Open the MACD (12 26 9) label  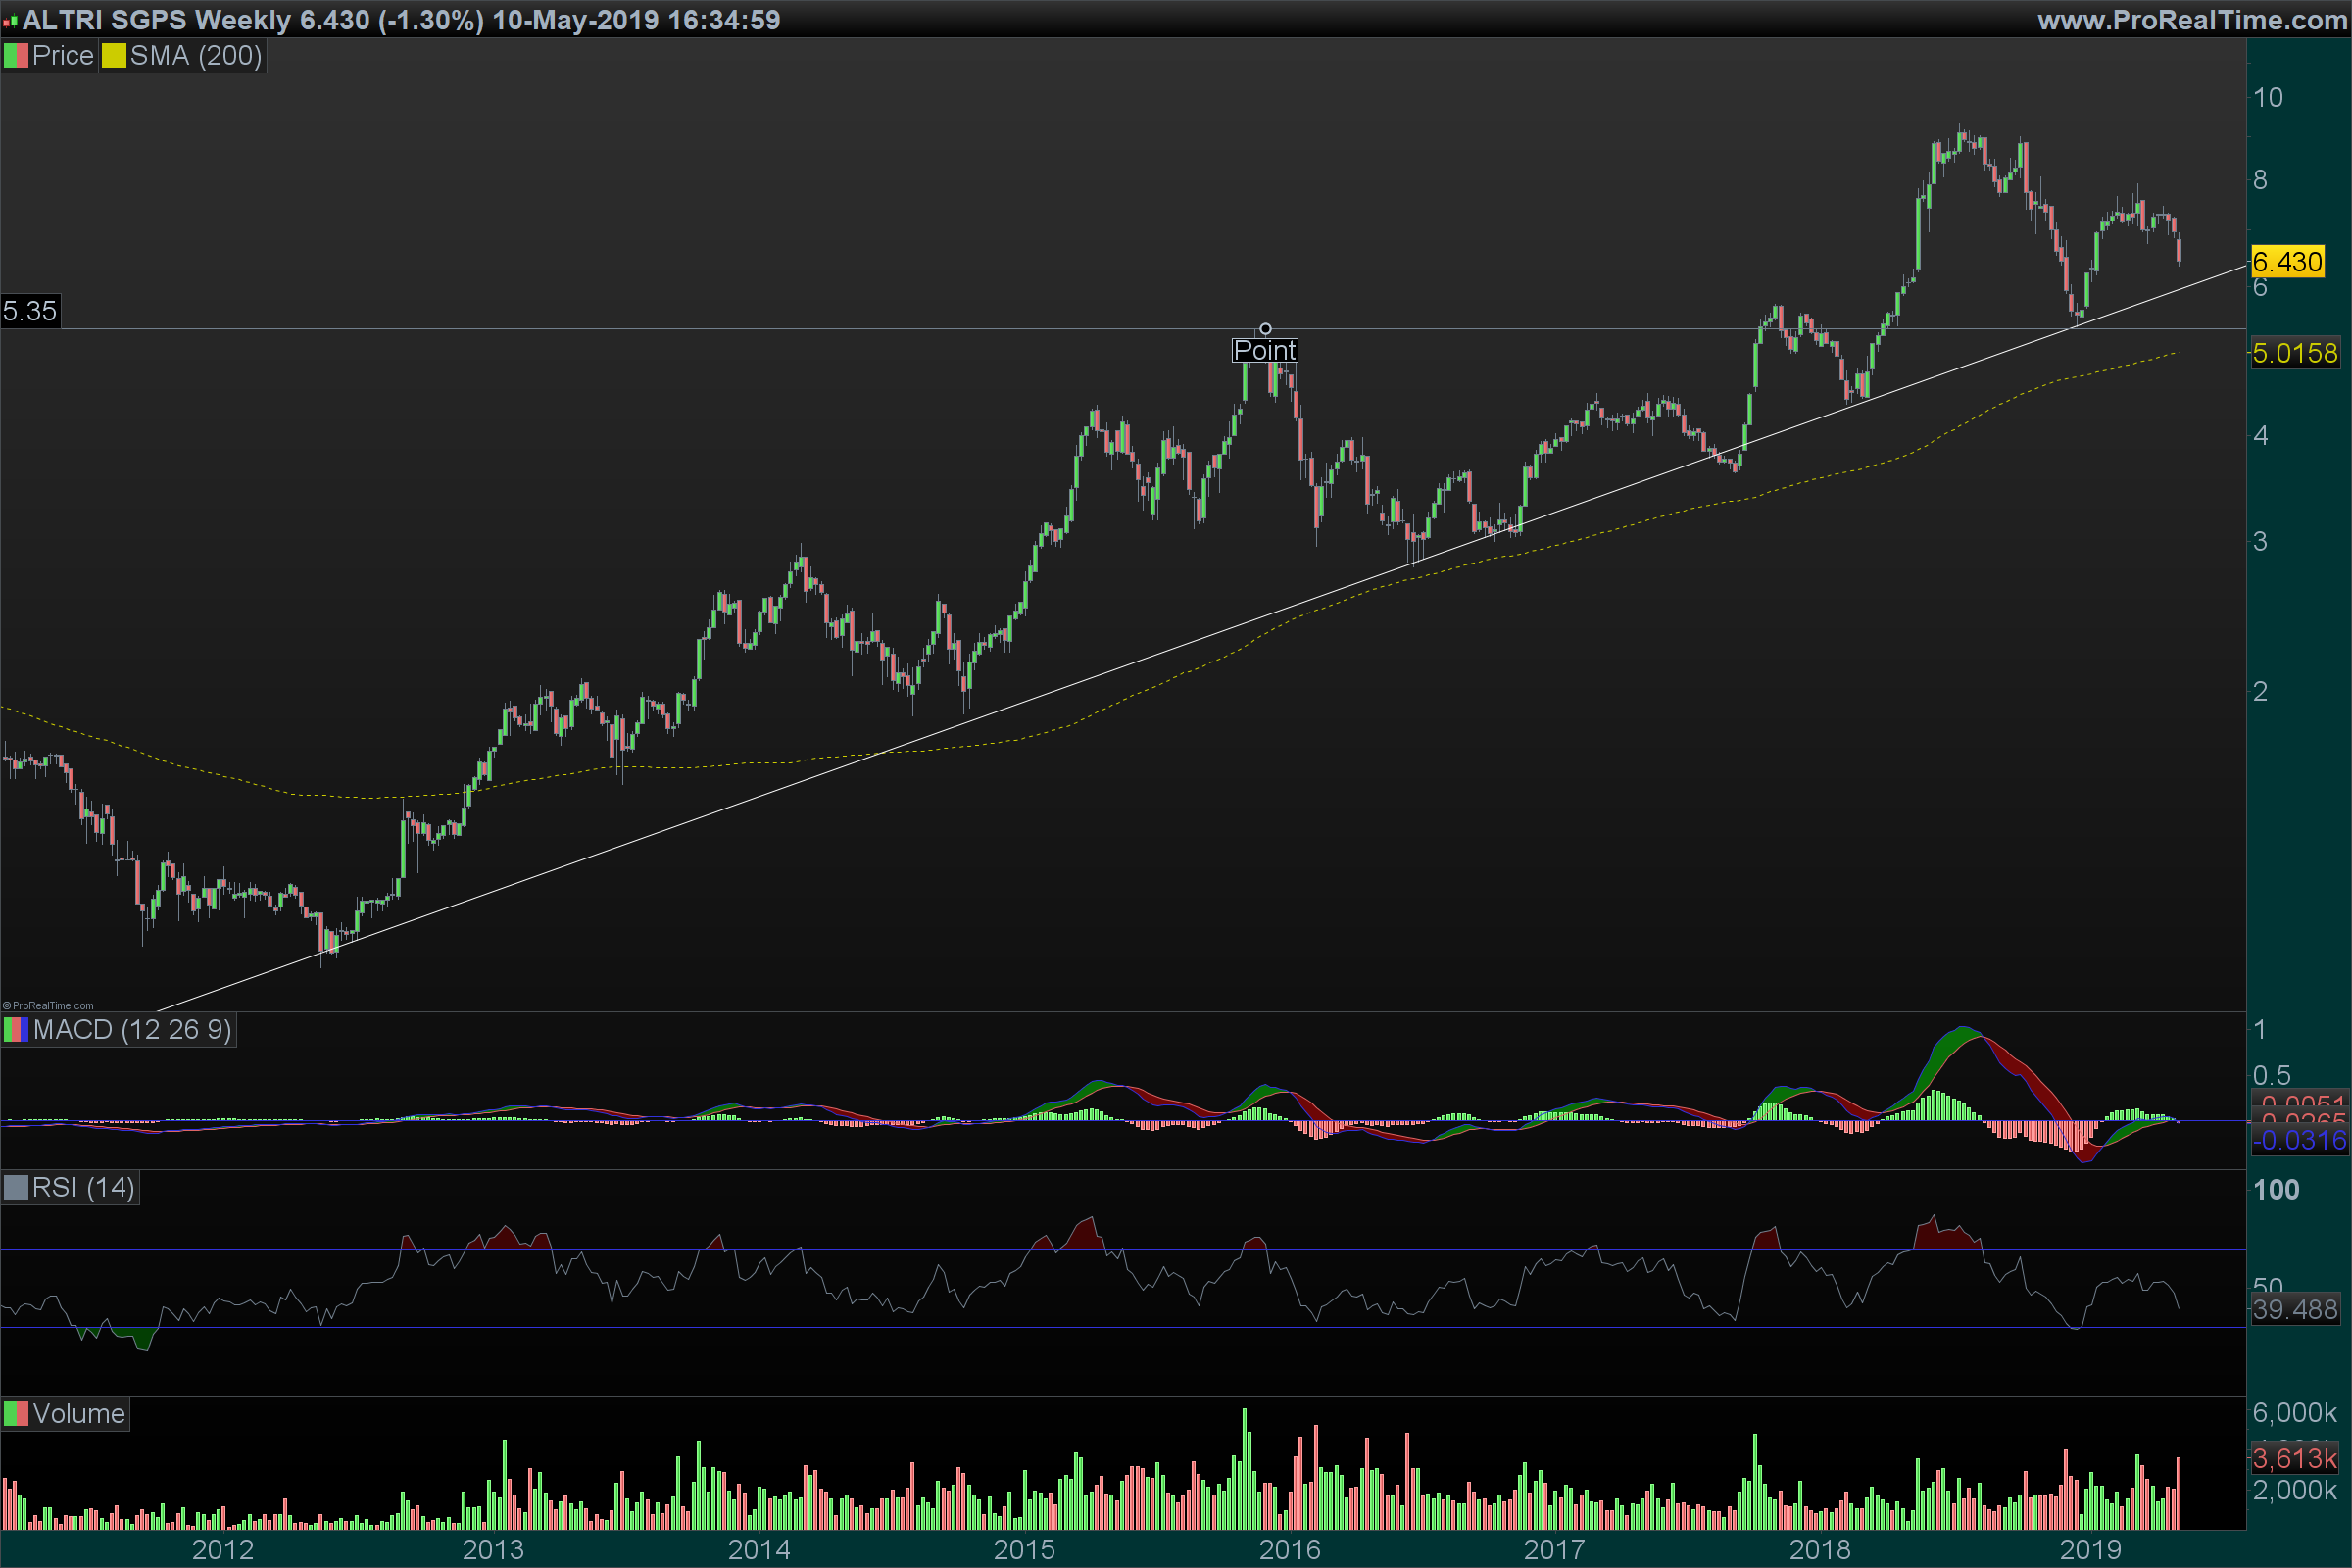[132, 1030]
